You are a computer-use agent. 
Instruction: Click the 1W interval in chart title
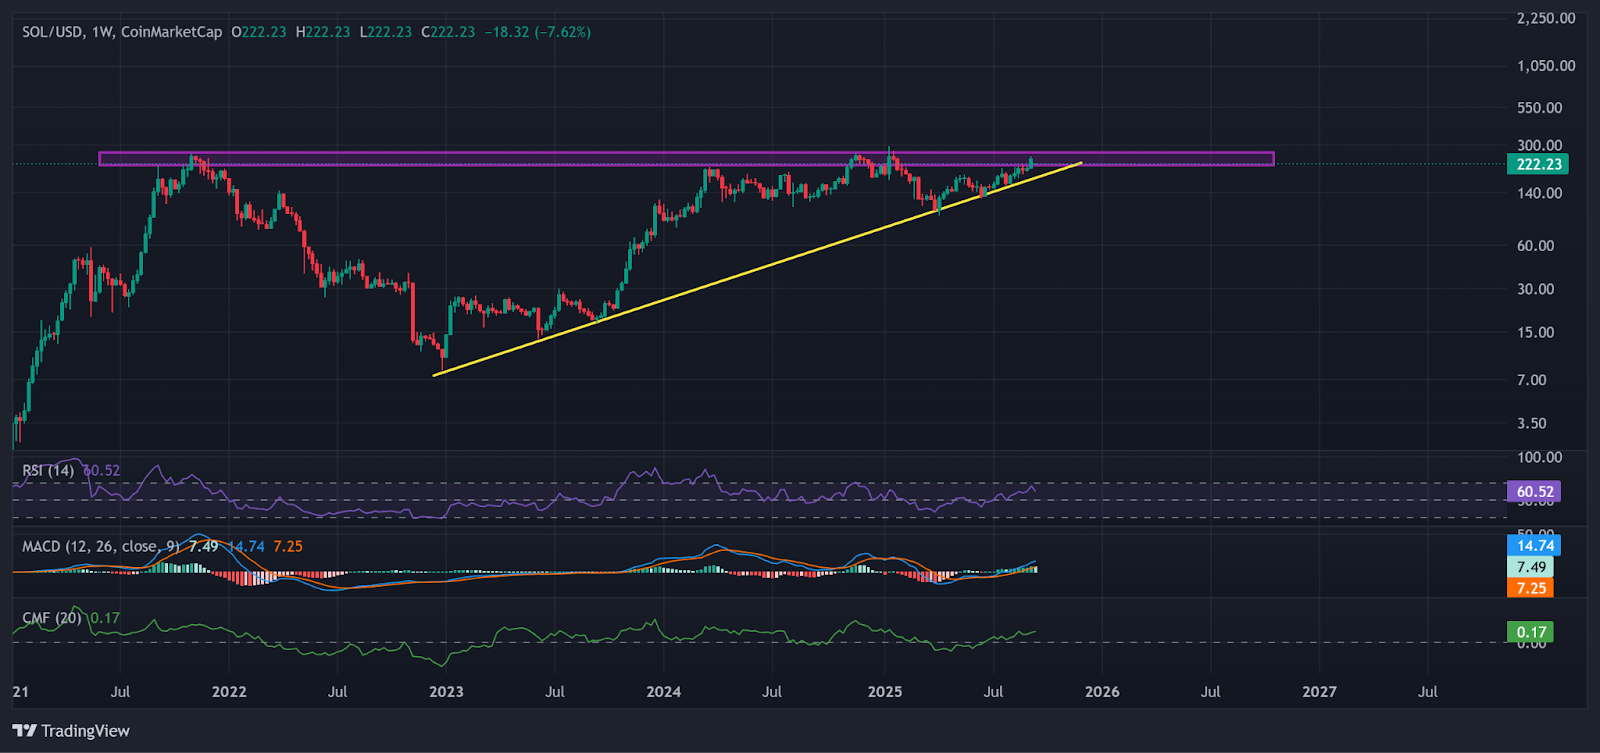102,32
